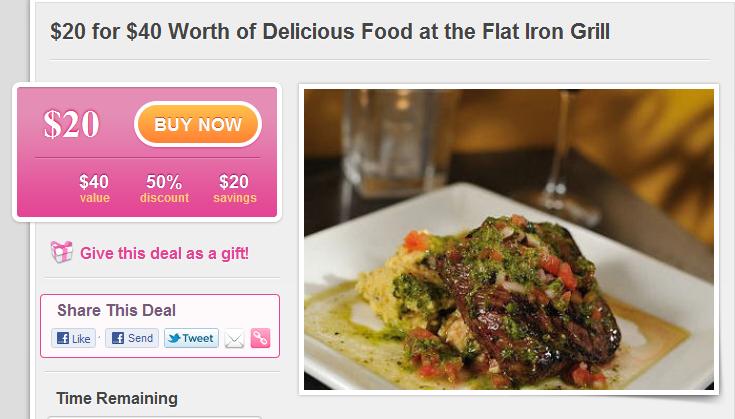This screenshot has width=735, height=419.
Task: Click the pink gift box icon
Action: (61, 252)
